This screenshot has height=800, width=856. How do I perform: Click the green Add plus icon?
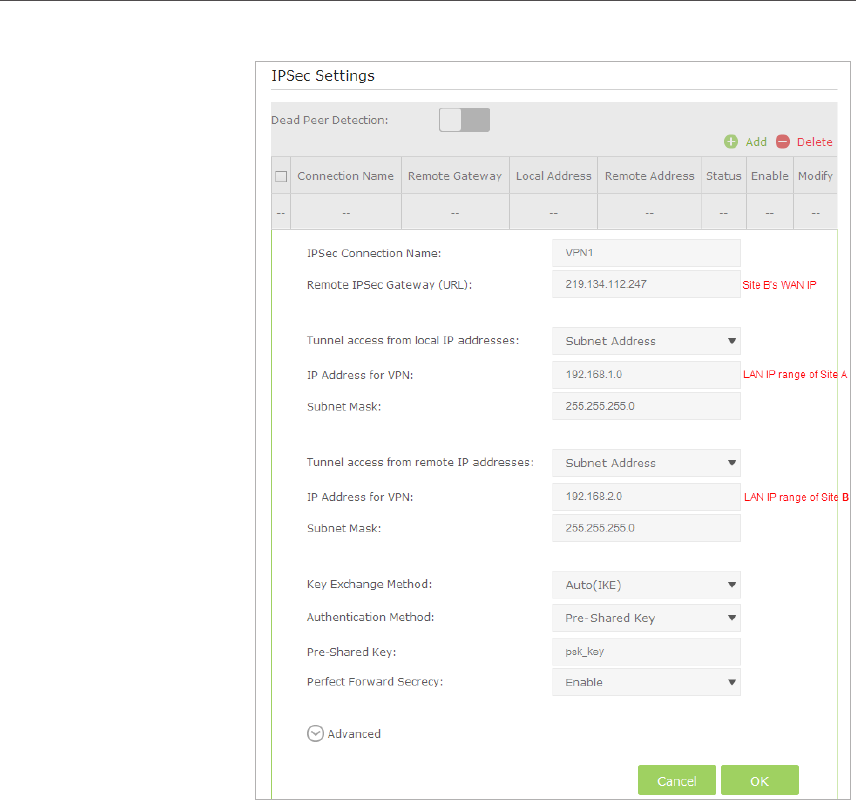pyautogui.click(x=731, y=142)
